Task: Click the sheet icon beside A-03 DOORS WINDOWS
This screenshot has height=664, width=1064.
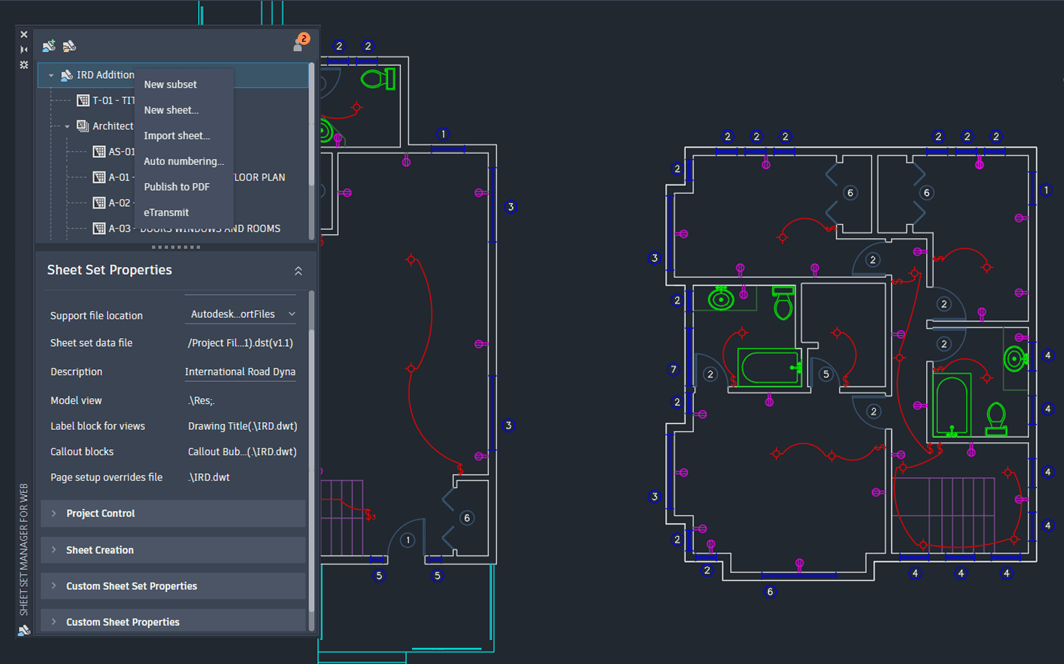Action: [98, 228]
